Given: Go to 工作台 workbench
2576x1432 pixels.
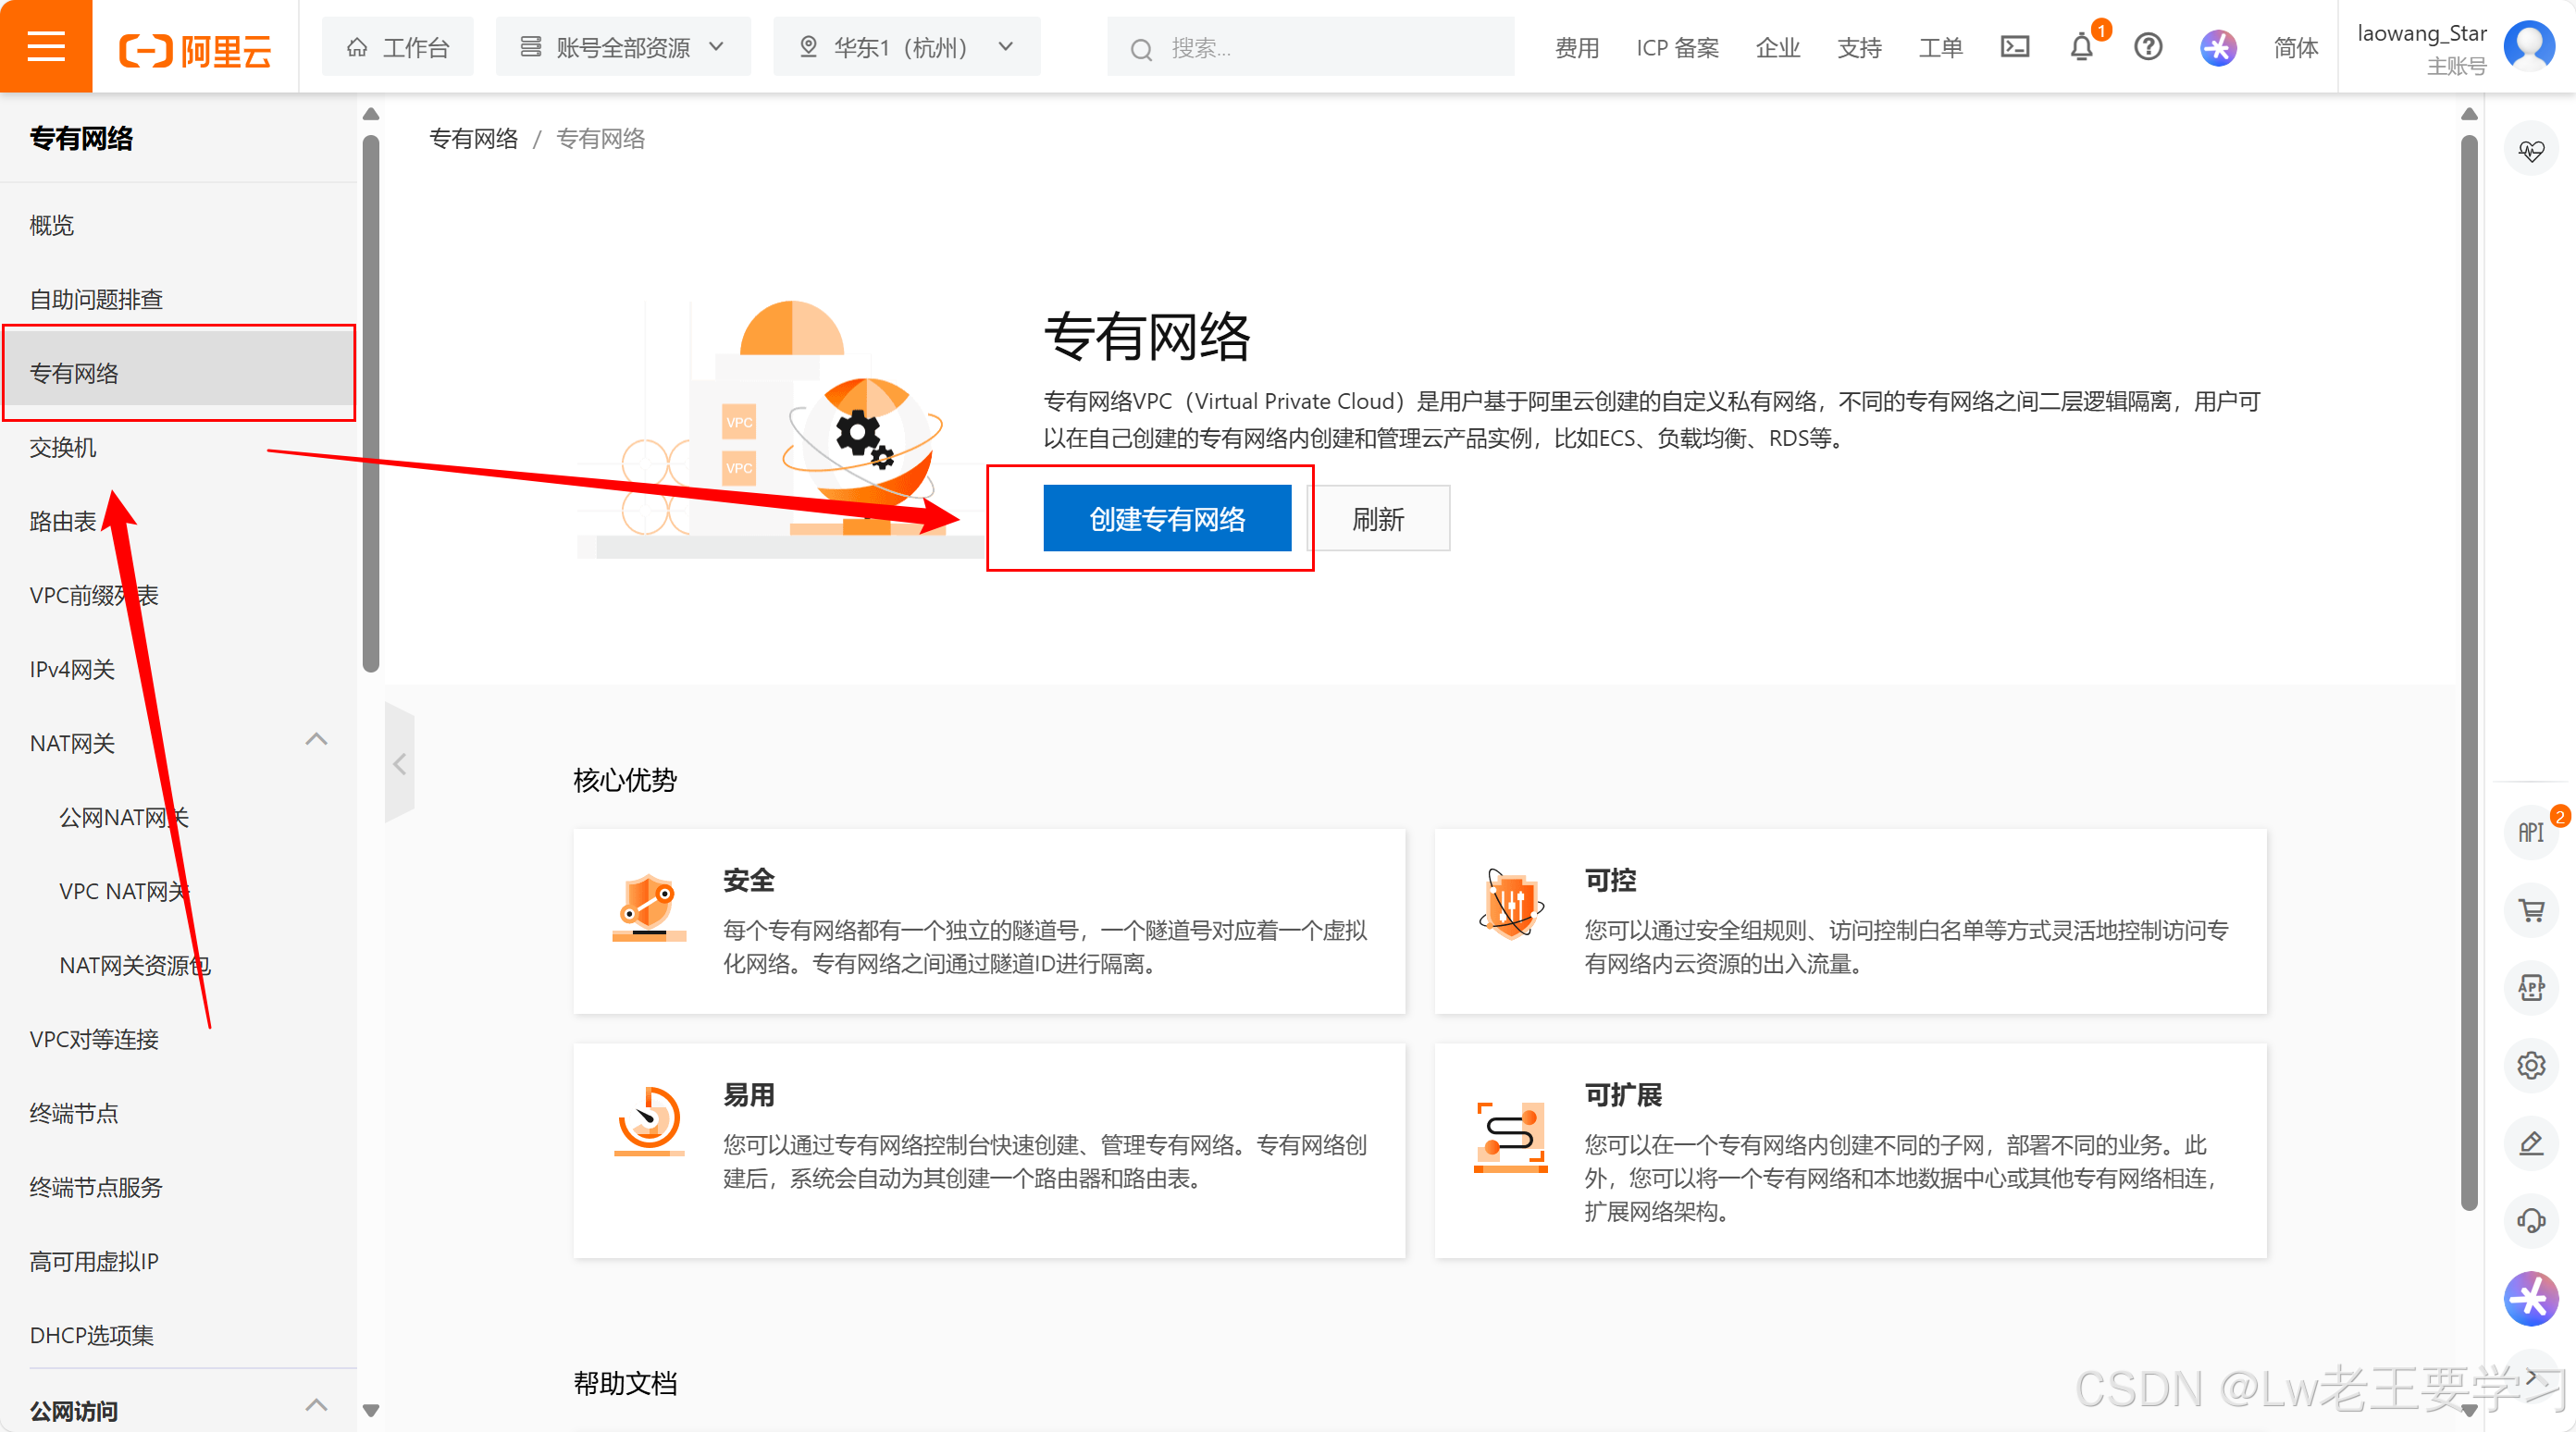Looking at the screenshot, I should [398, 47].
